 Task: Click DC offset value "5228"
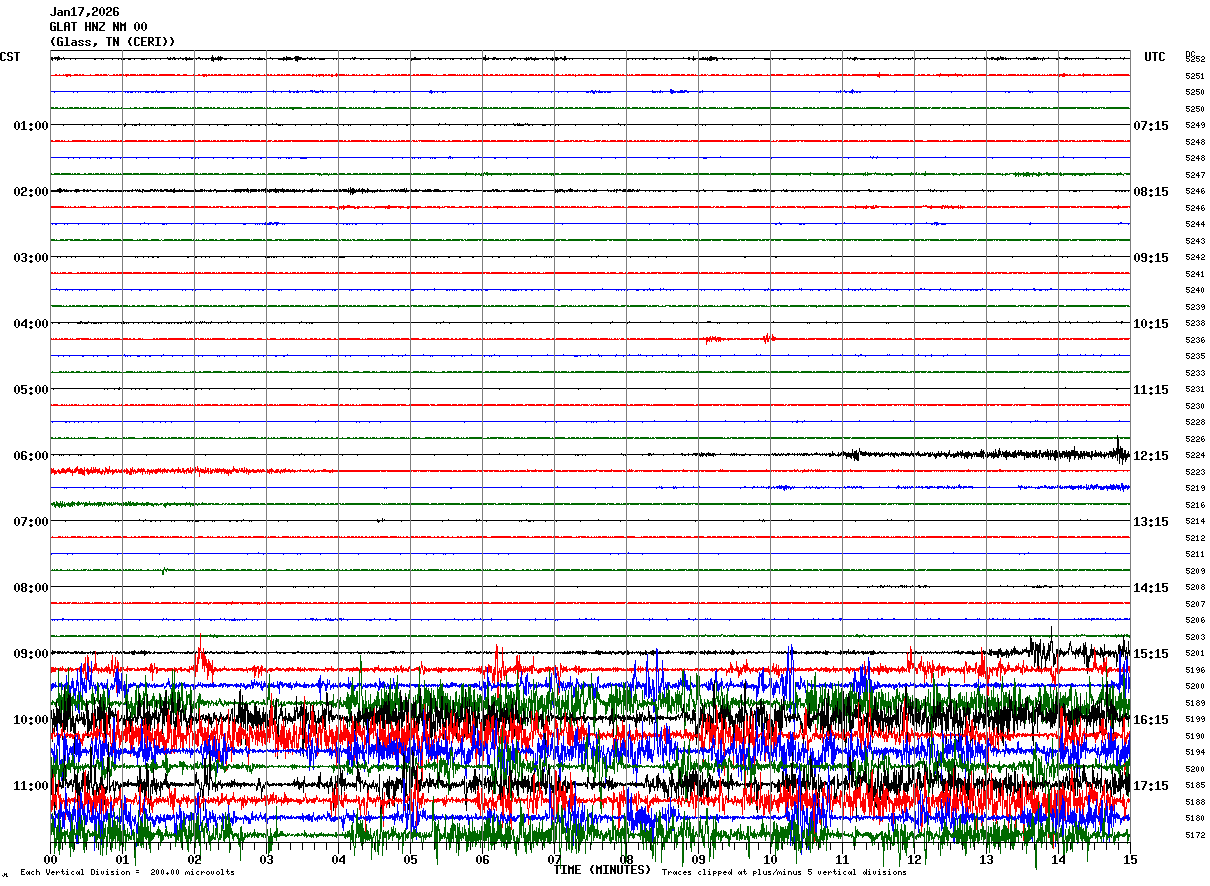(x=1195, y=423)
